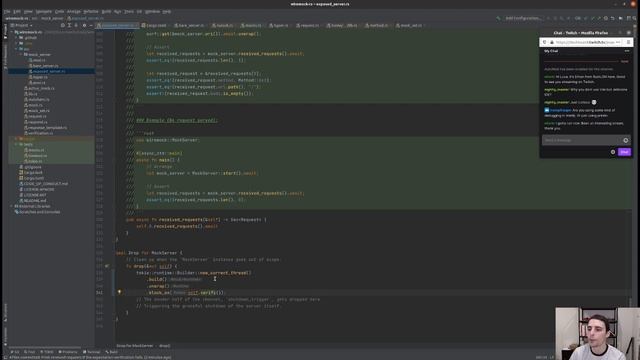
Task: Open verification.rs in the project tree
Action: [x=38, y=133]
